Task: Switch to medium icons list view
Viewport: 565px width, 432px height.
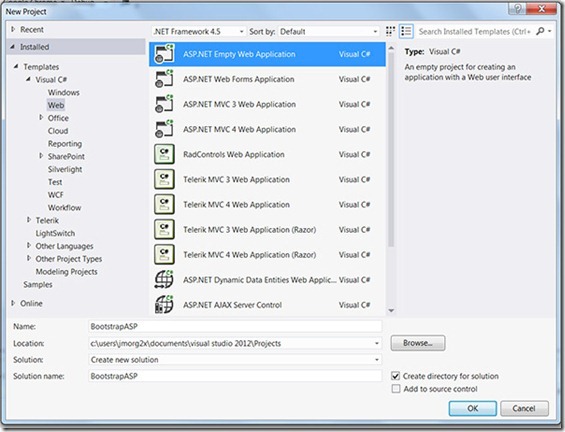Action: pos(406,31)
